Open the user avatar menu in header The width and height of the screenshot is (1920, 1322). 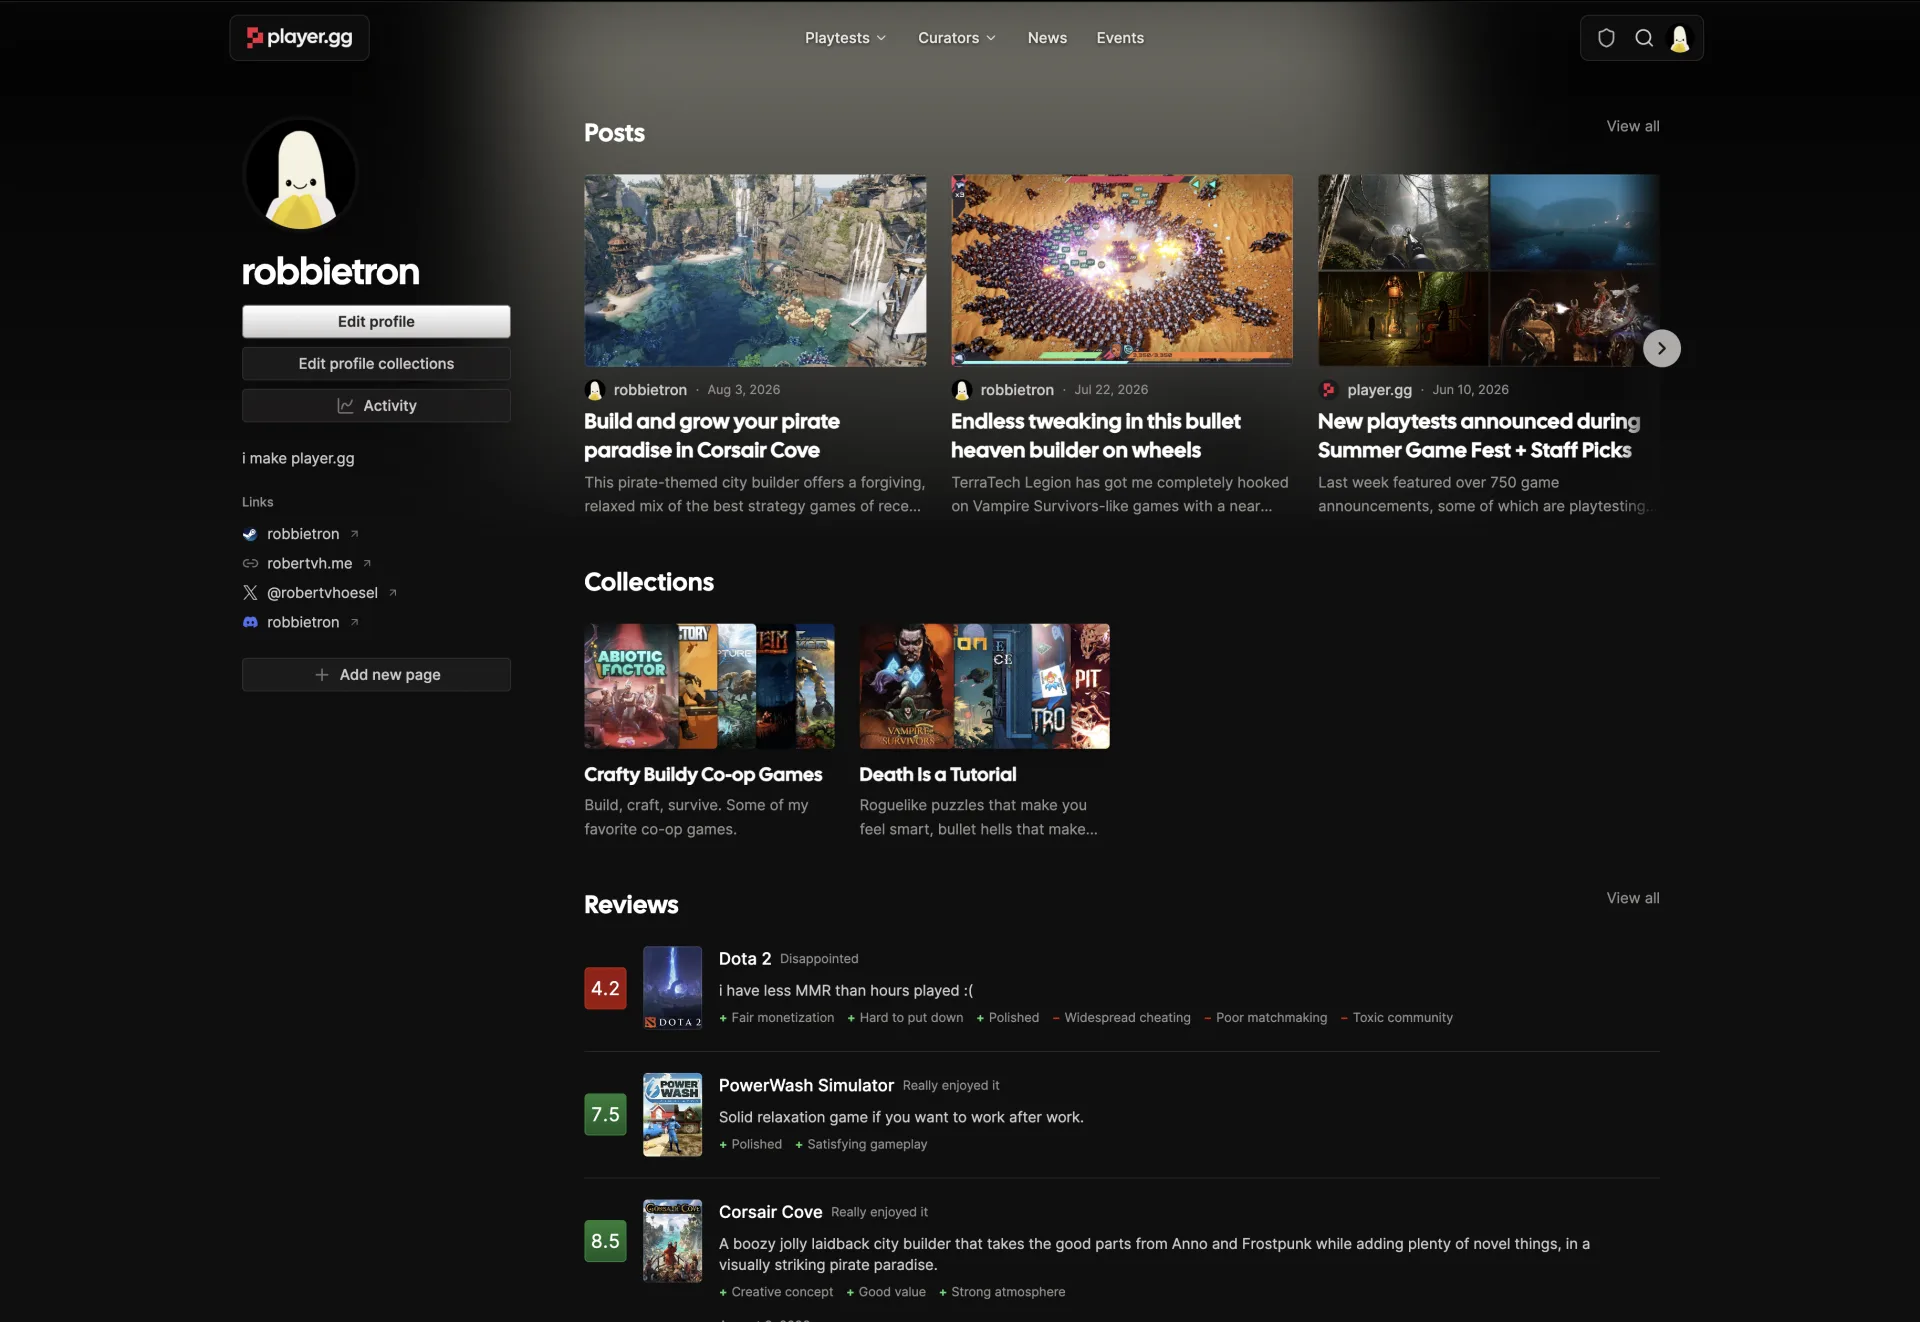pyautogui.click(x=1680, y=38)
